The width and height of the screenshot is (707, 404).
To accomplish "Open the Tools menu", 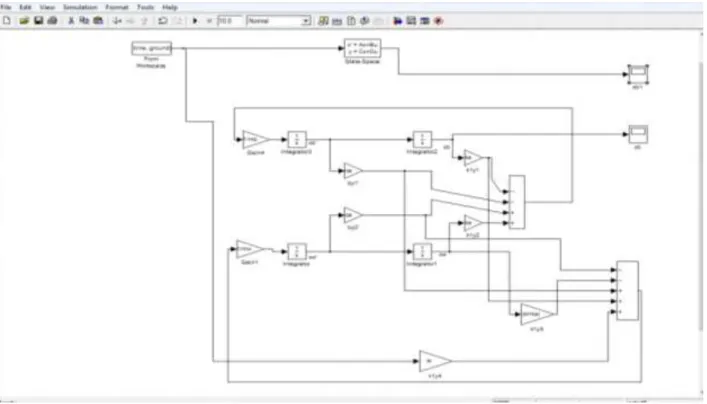I will pos(145,7).
